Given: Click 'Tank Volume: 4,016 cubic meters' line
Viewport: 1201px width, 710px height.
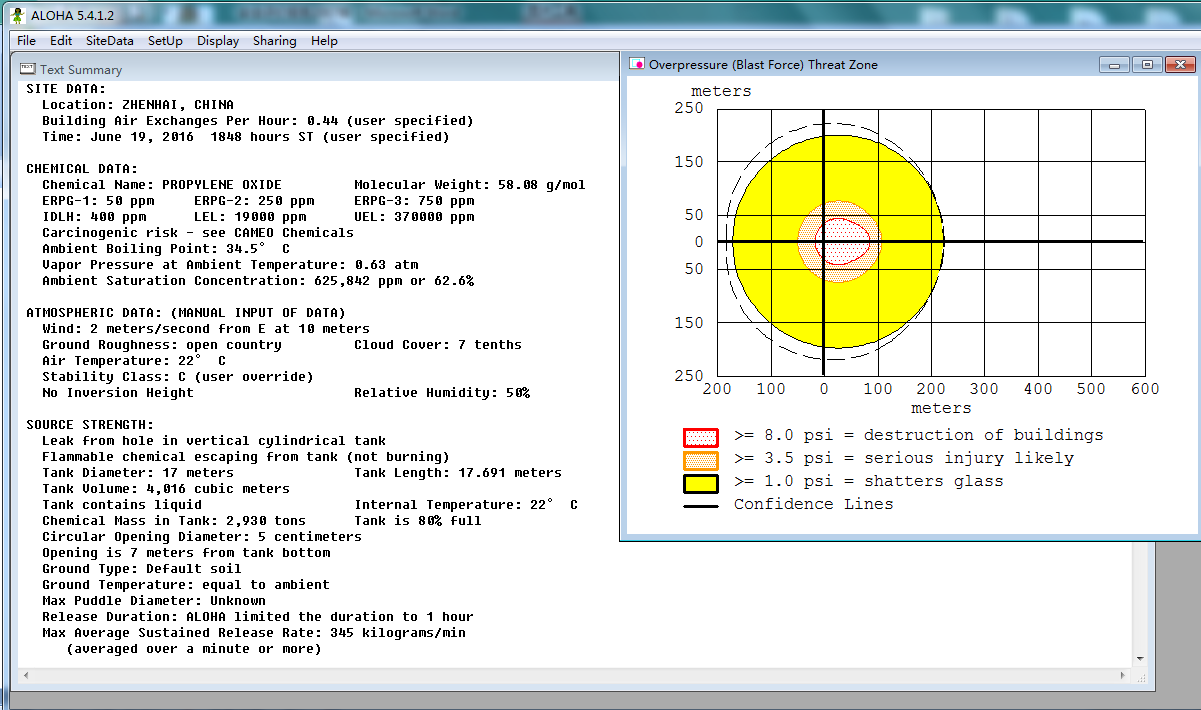Looking at the screenshot, I should (166, 488).
